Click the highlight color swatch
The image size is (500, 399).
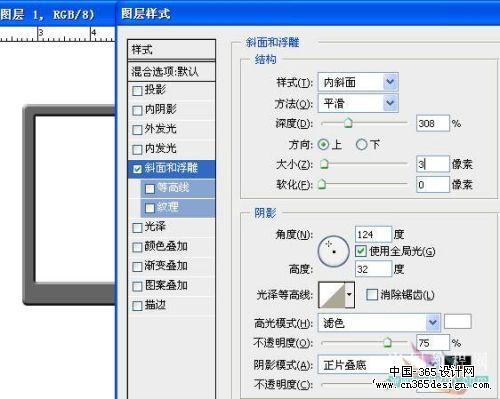457,322
